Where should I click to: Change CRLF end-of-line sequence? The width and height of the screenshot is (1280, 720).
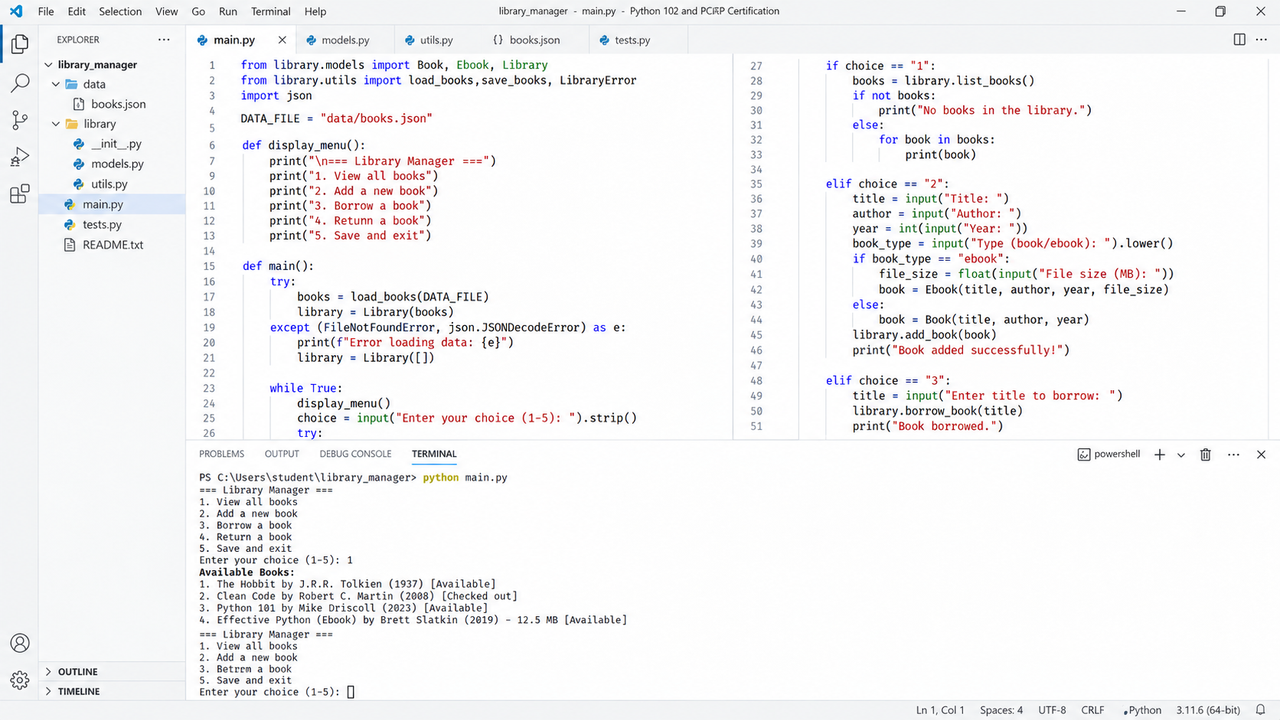pyautogui.click(x=1093, y=710)
